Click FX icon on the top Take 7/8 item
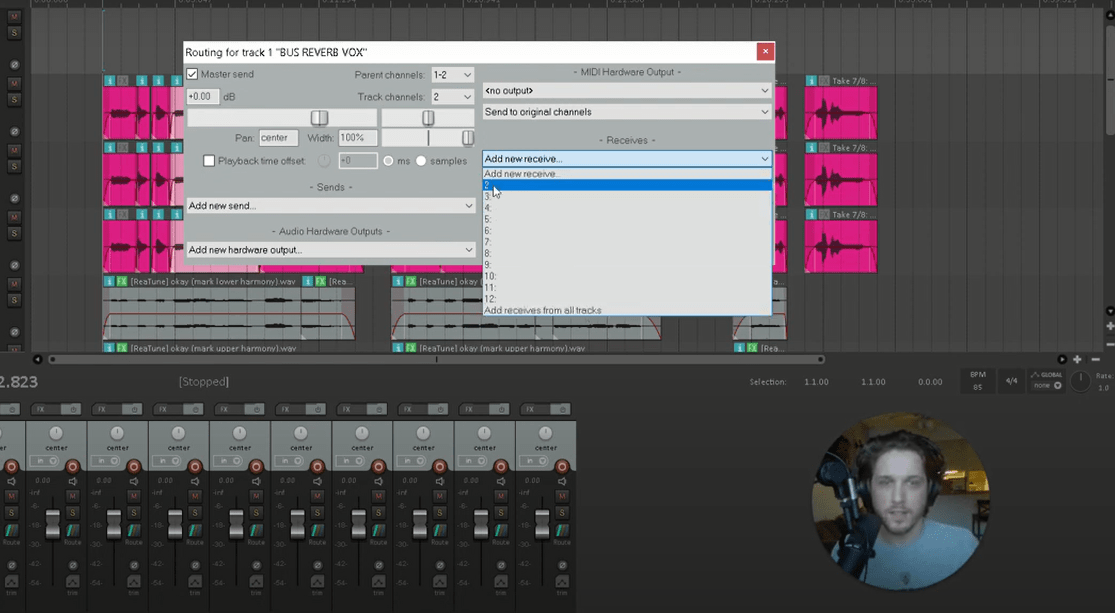1115x613 pixels. point(823,81)
